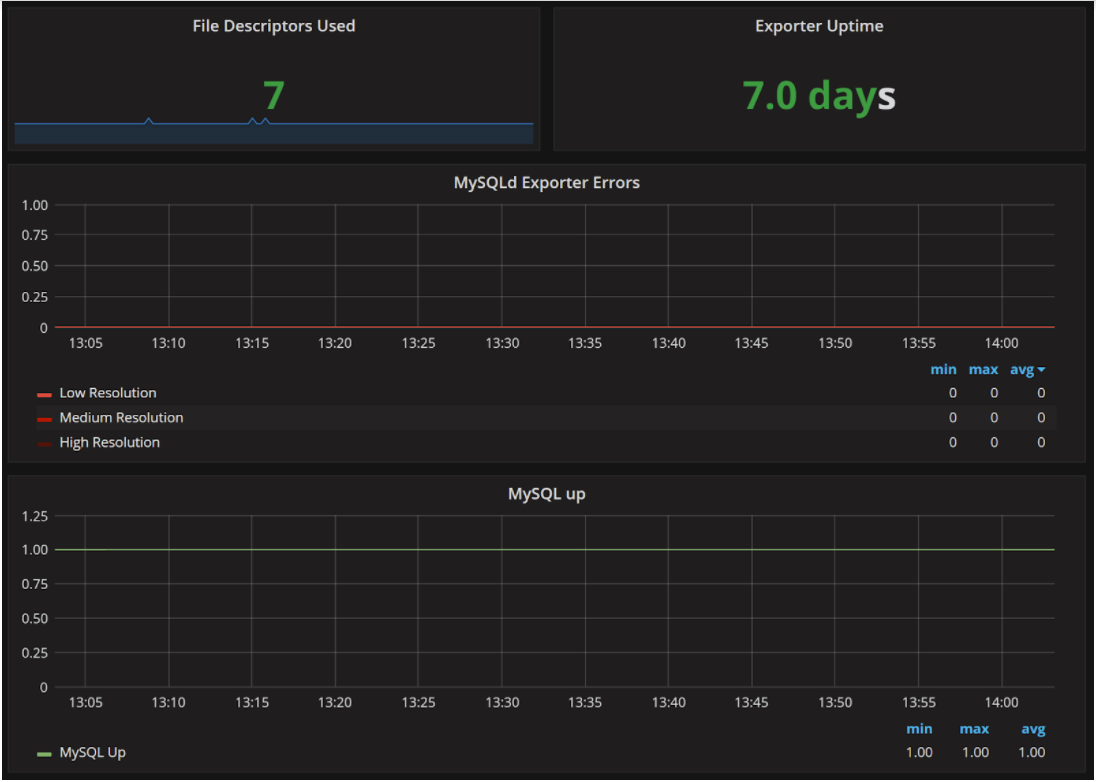Sort MySQL up legend by avg

click(1033, 729)
